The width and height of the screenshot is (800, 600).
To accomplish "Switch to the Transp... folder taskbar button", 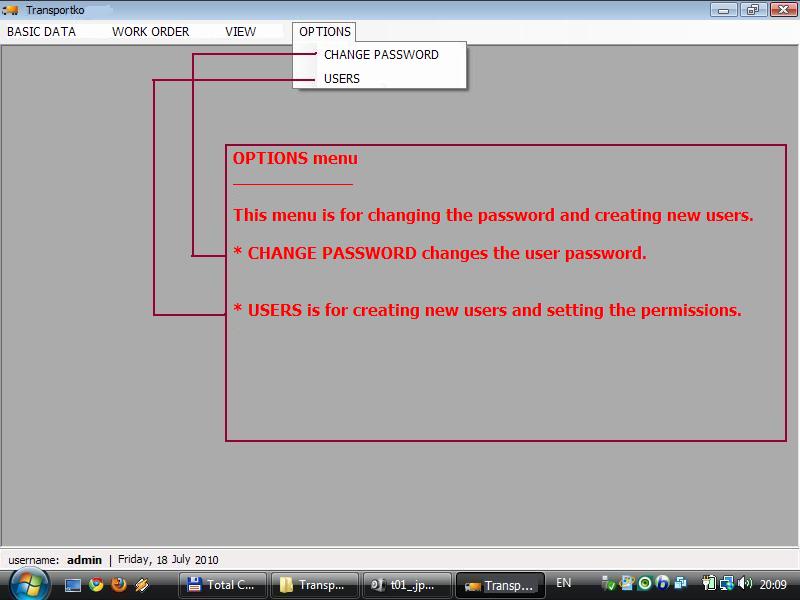I will coord(315,585).
